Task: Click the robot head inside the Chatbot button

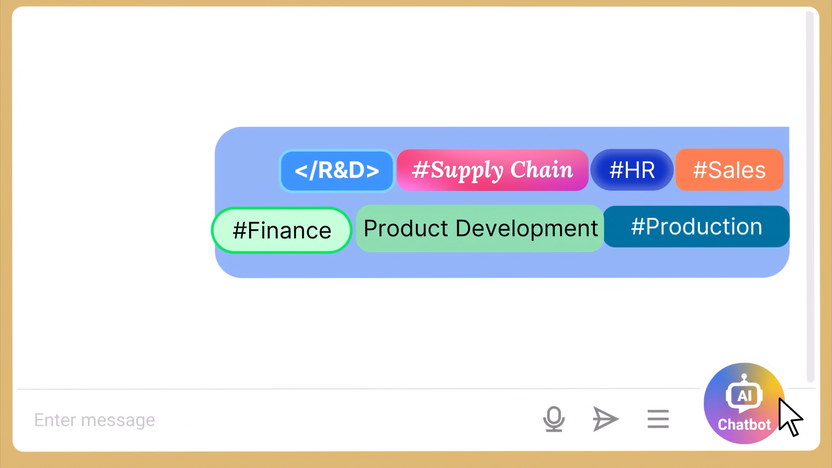Action: (x=744, y=394)
